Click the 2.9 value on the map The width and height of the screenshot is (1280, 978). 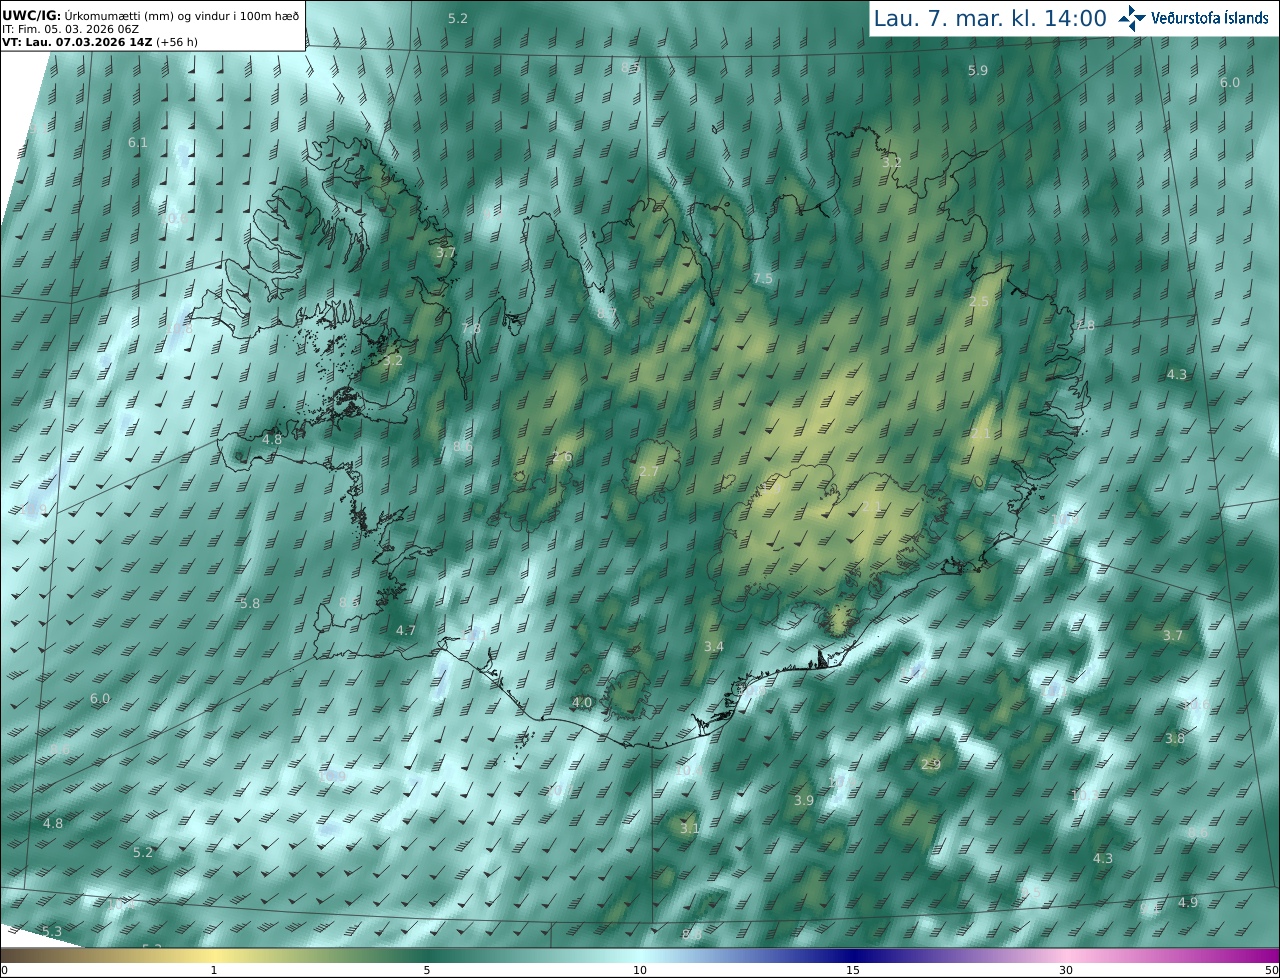(931, 764)
